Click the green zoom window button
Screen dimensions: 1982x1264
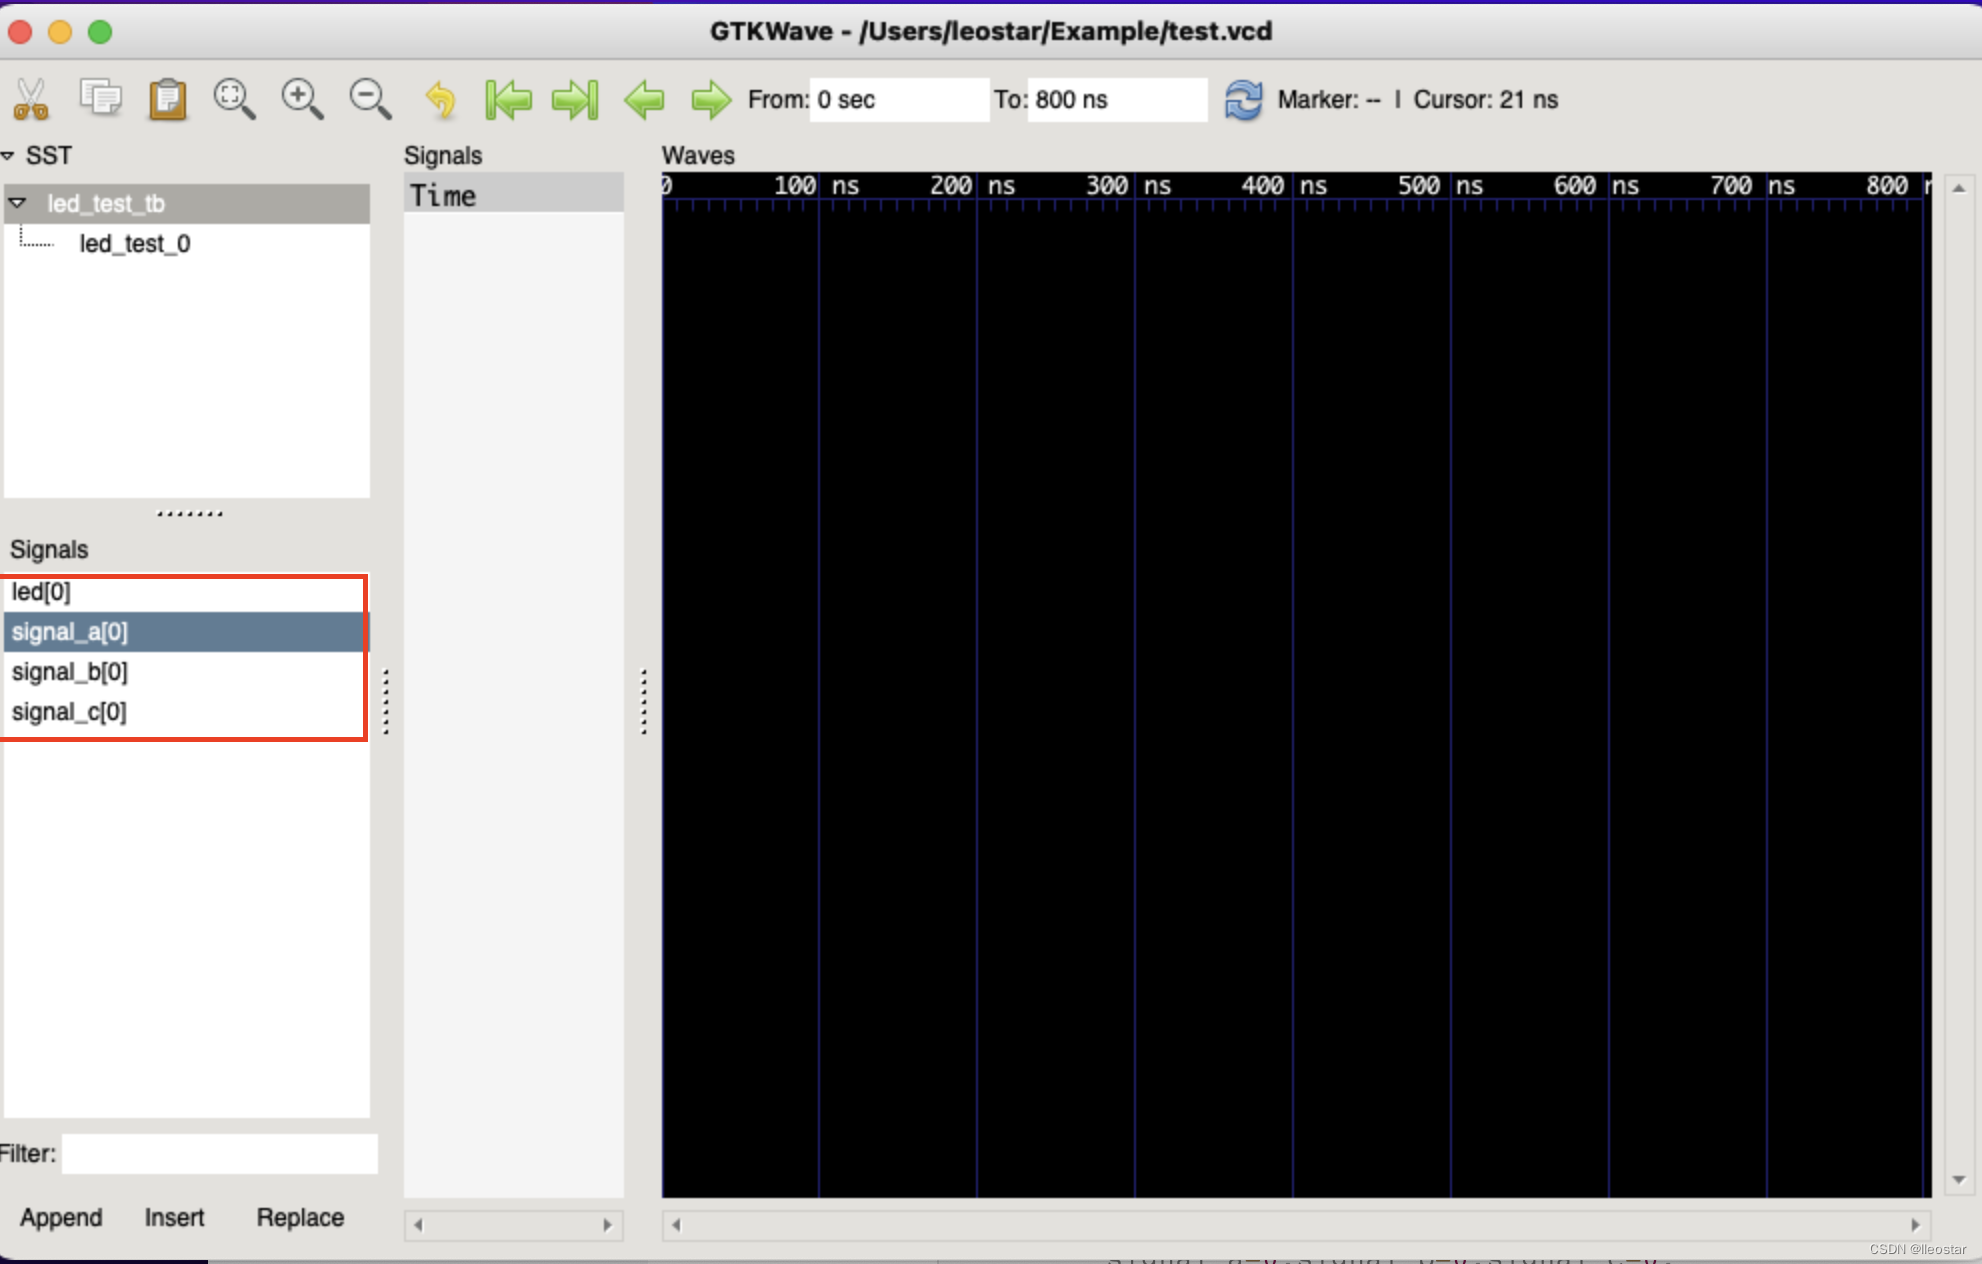coord(100,32)
